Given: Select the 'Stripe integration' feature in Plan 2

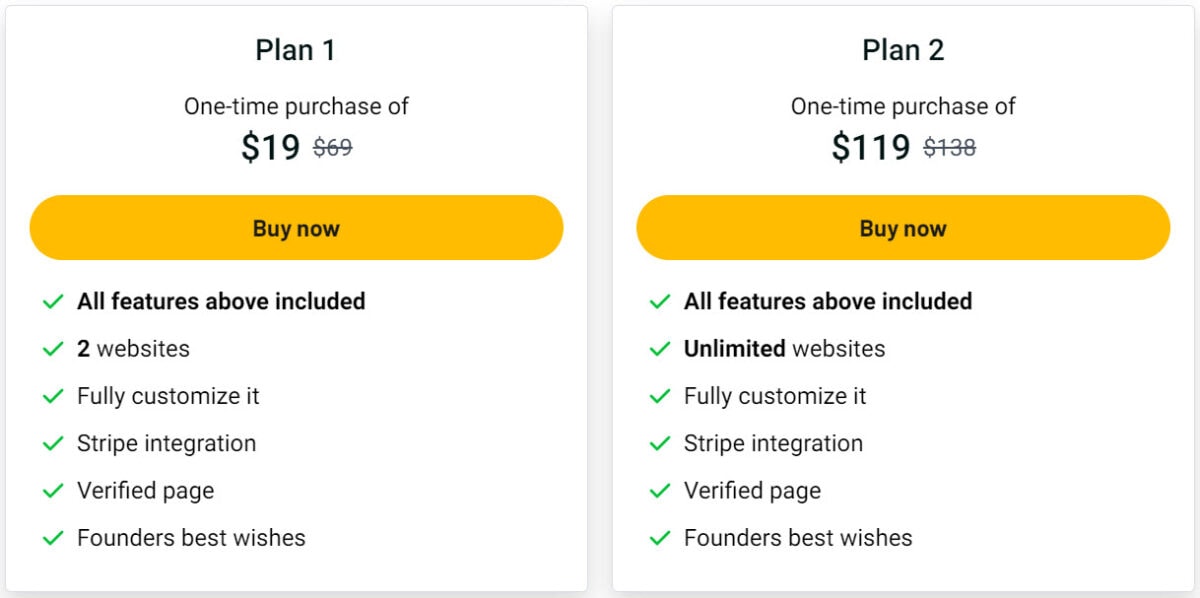Looking at the screenshot, I should pyautogui.click(x=774, y=444).
